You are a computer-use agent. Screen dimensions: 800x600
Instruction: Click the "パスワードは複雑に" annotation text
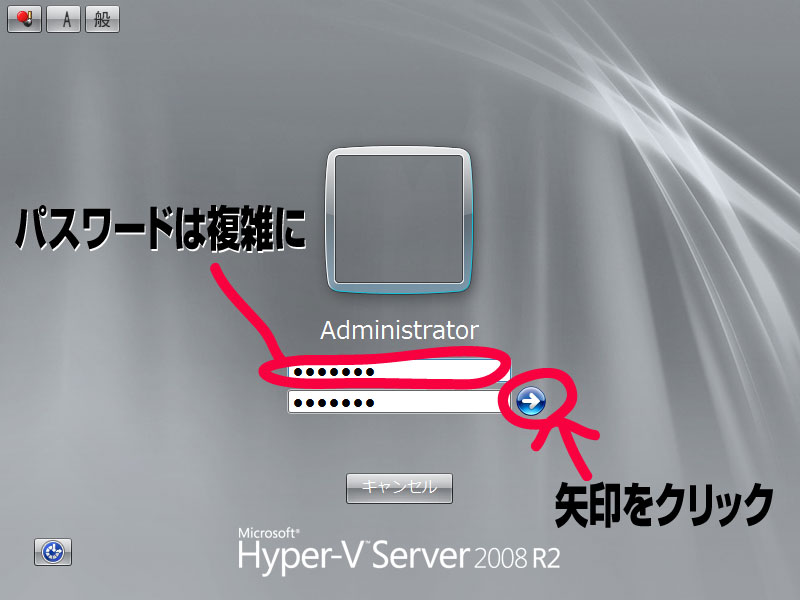[160, 228]
